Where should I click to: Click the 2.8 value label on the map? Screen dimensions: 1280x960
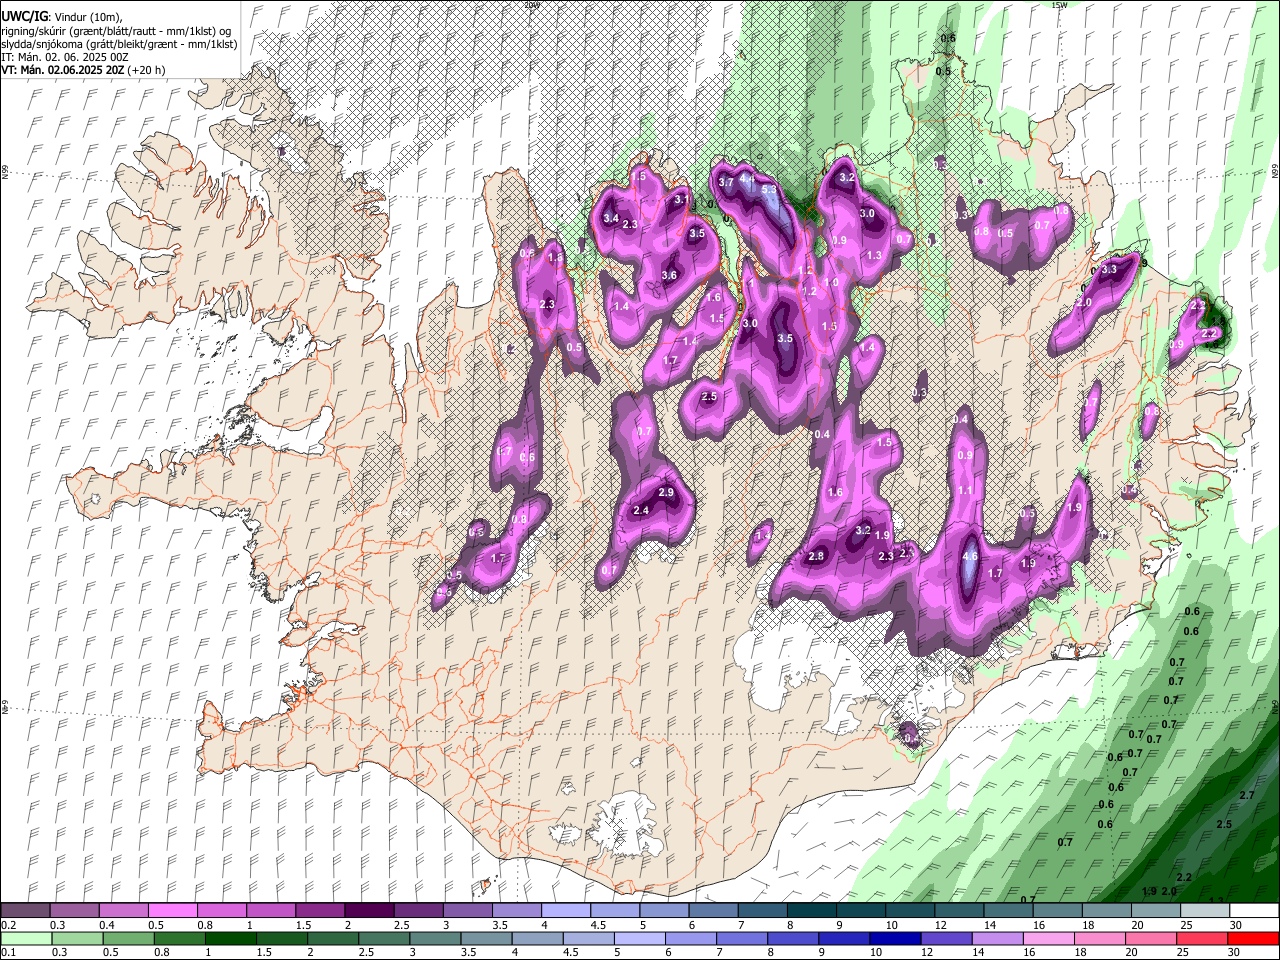(x=816, y=556)
